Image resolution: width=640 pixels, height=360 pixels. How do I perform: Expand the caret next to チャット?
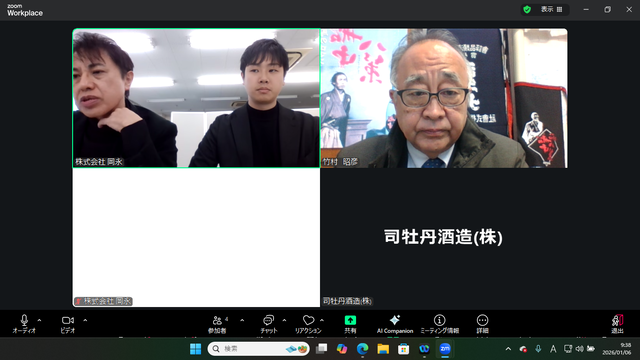point(284,320)
